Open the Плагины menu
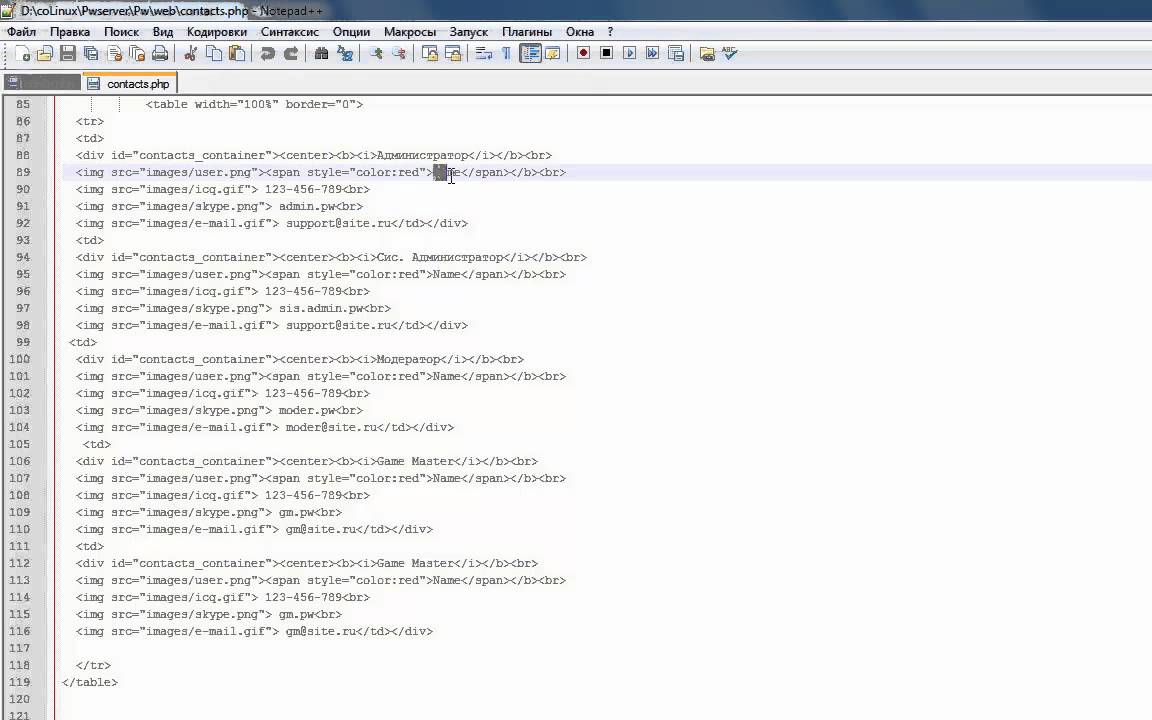Screen dimensions: 1152x720 527,32
